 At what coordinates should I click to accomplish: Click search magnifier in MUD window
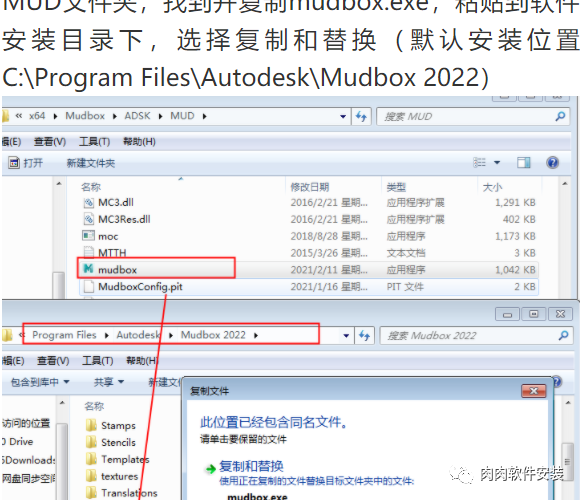[x=560, y=116]
